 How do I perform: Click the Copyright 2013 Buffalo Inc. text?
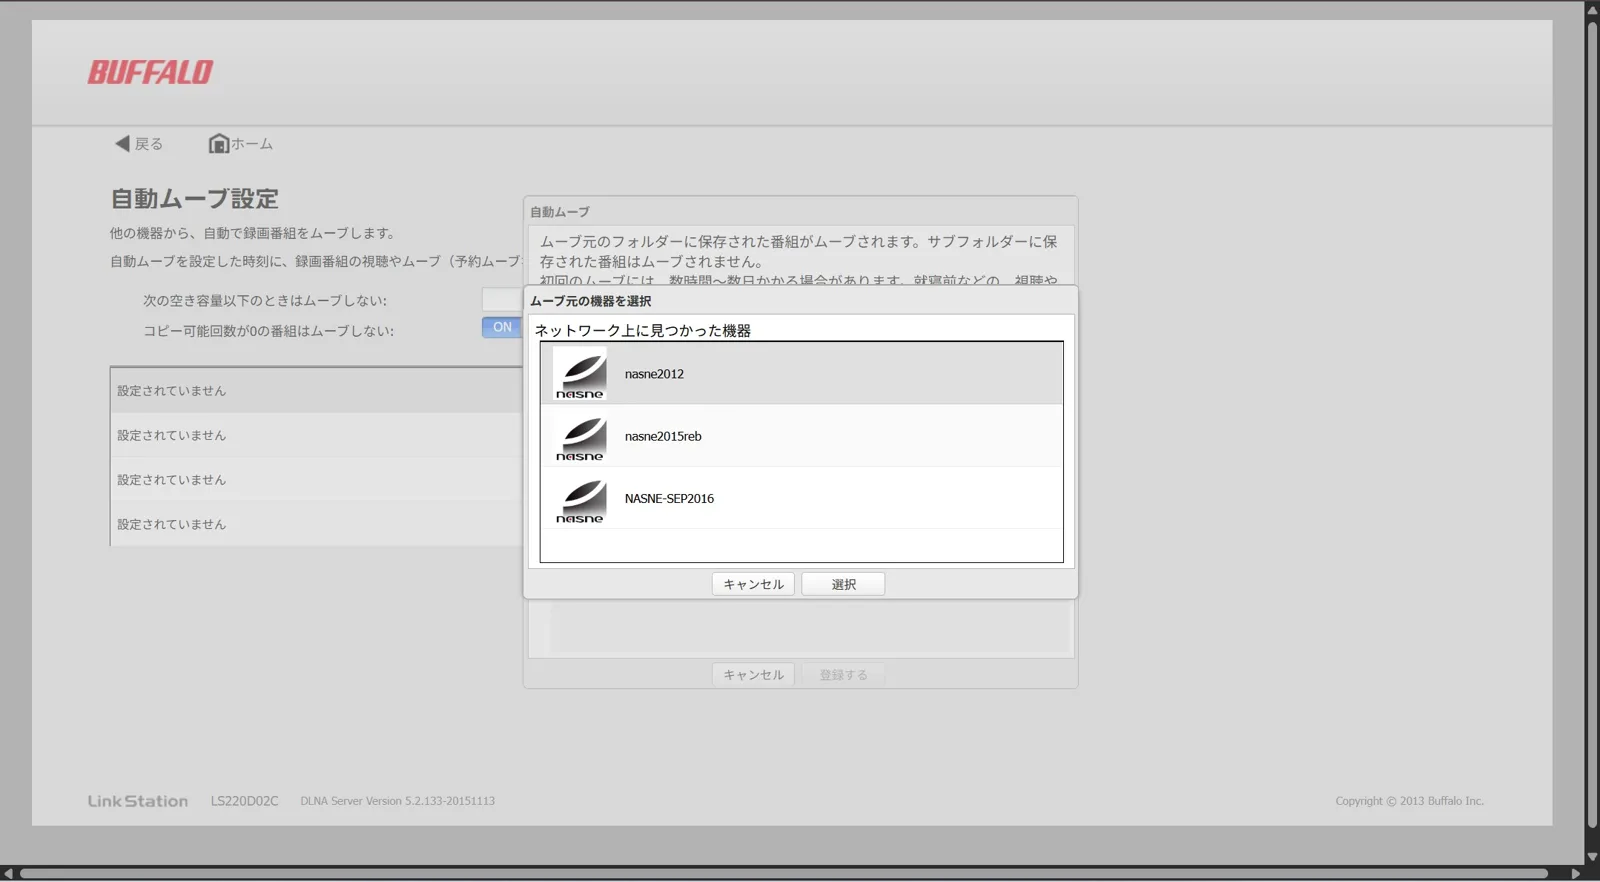pyautogui.click(x=1409, y=801)
